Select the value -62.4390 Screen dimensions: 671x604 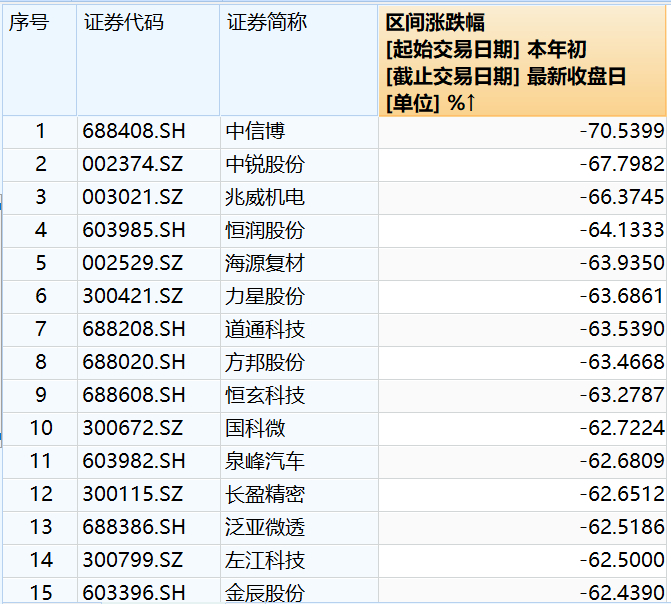[622, 592]
